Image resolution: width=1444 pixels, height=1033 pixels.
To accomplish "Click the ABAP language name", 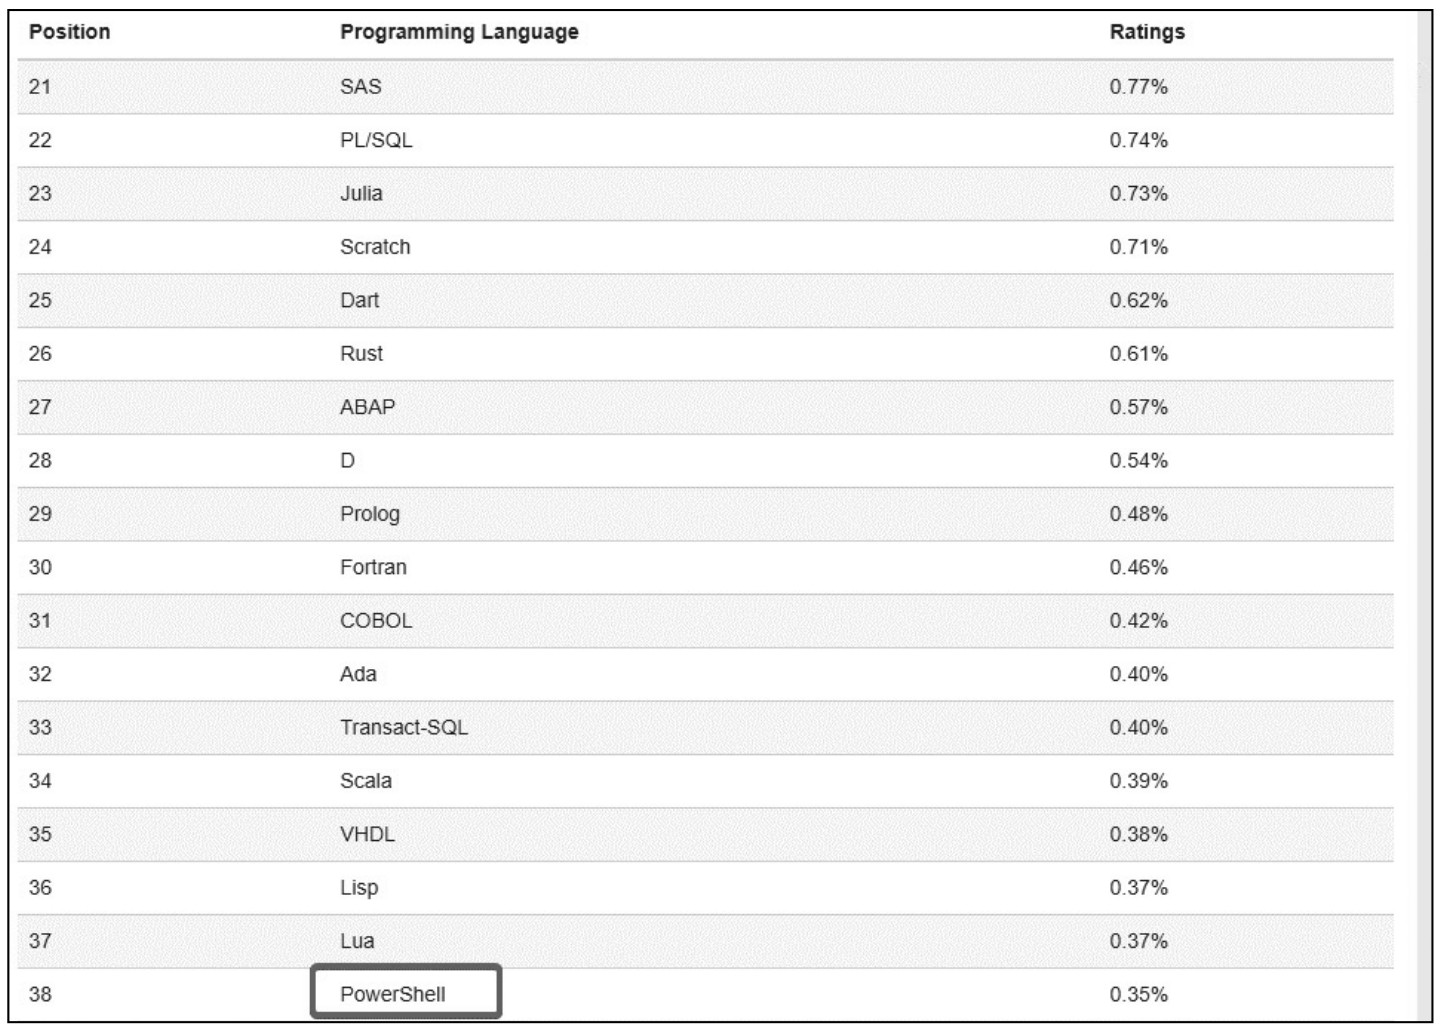I will 367,407.
